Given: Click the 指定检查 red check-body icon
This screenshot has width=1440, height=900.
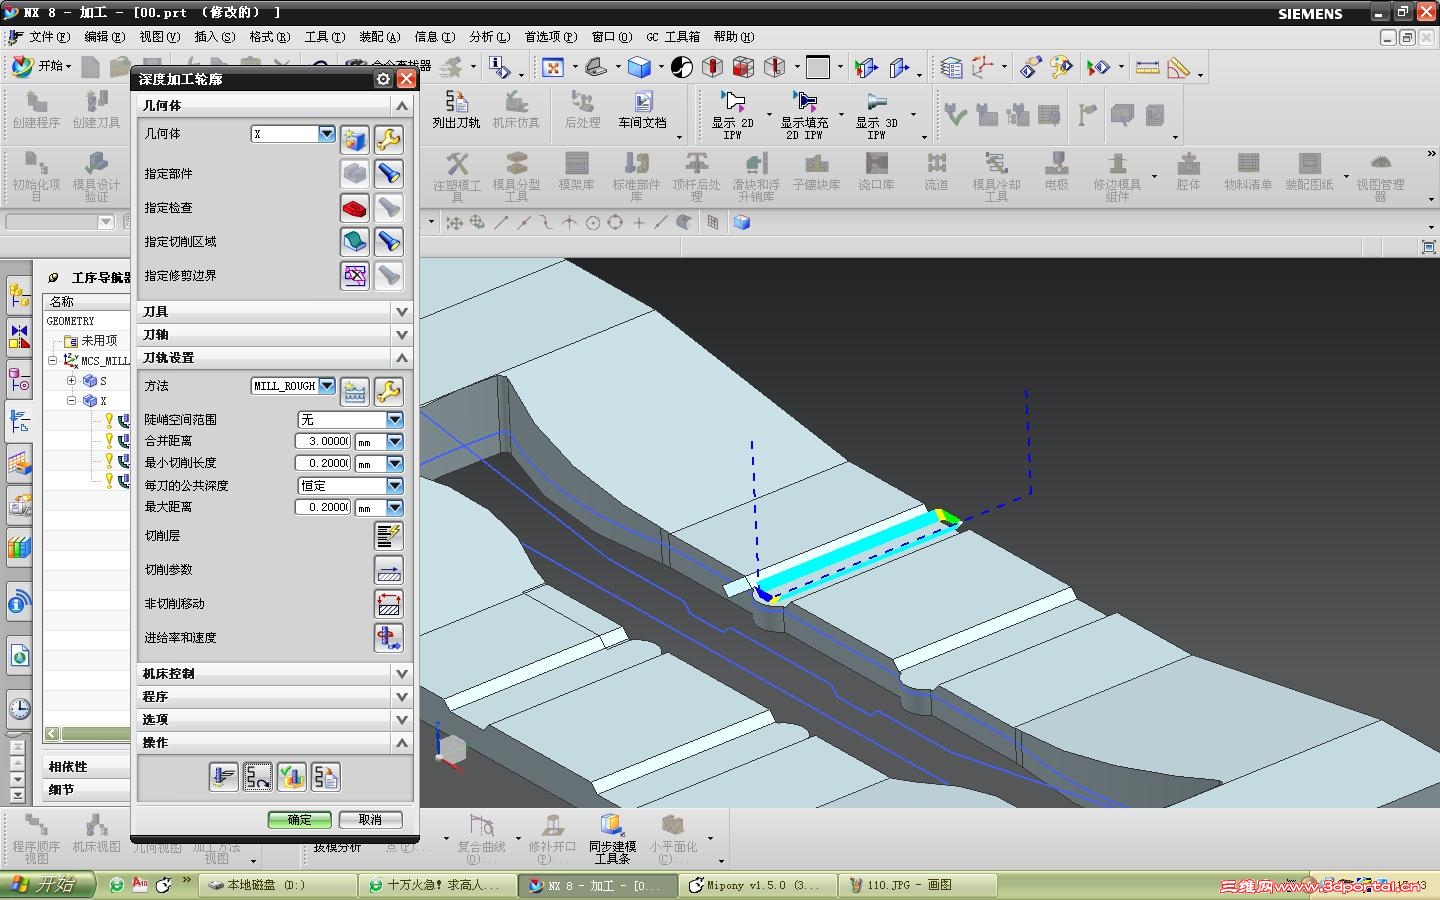Looking at the screenshot, I should coord(355,208).
